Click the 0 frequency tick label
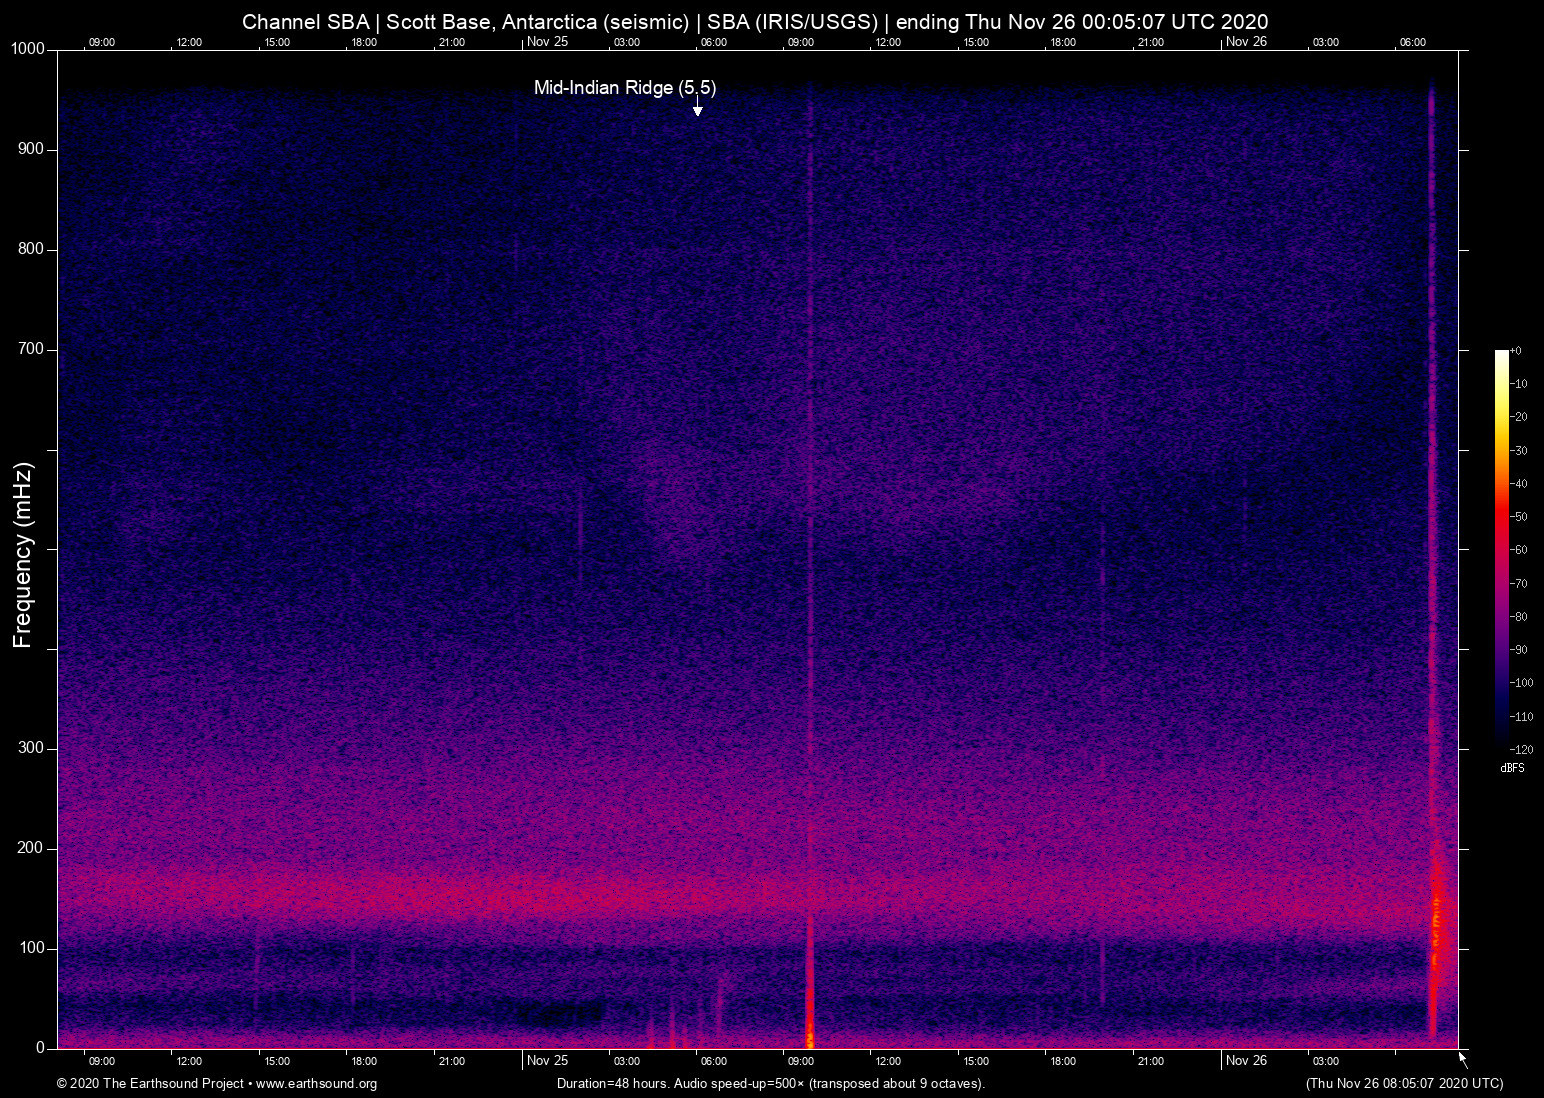The height and width of the screenshot is (1098, 1544). 41,1048
